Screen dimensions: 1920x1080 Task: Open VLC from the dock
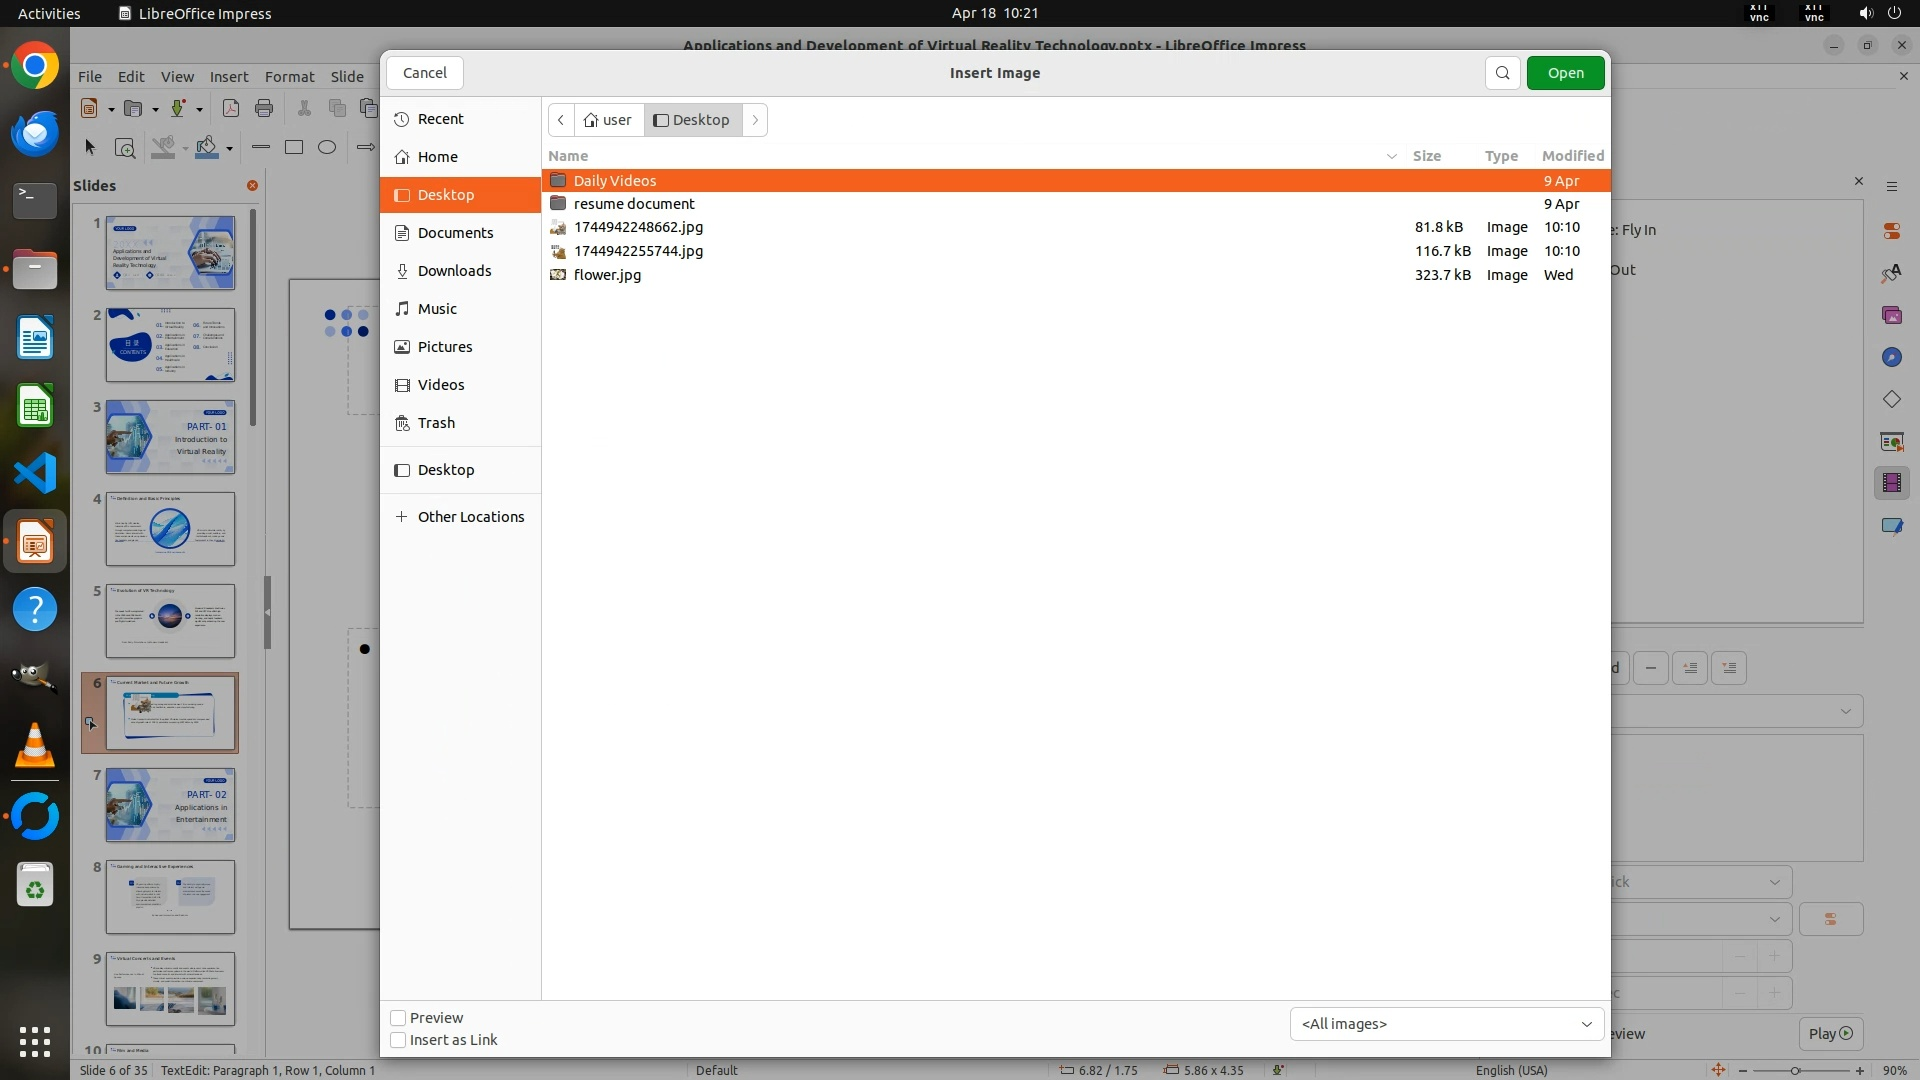(x=35, y=746)
